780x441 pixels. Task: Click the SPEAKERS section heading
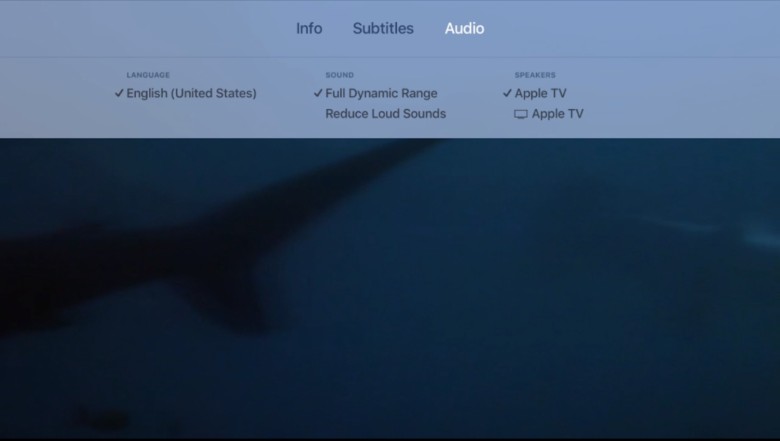tap(535, 75)
